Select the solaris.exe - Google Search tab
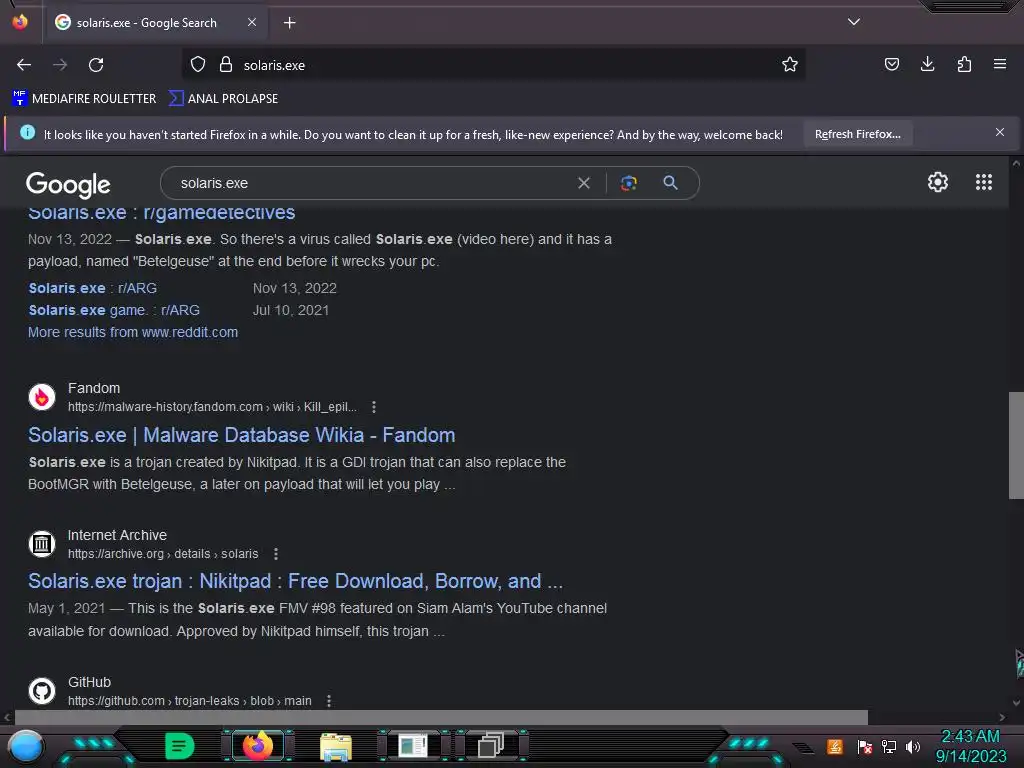The image size is (1024, 768). [155, 23]
